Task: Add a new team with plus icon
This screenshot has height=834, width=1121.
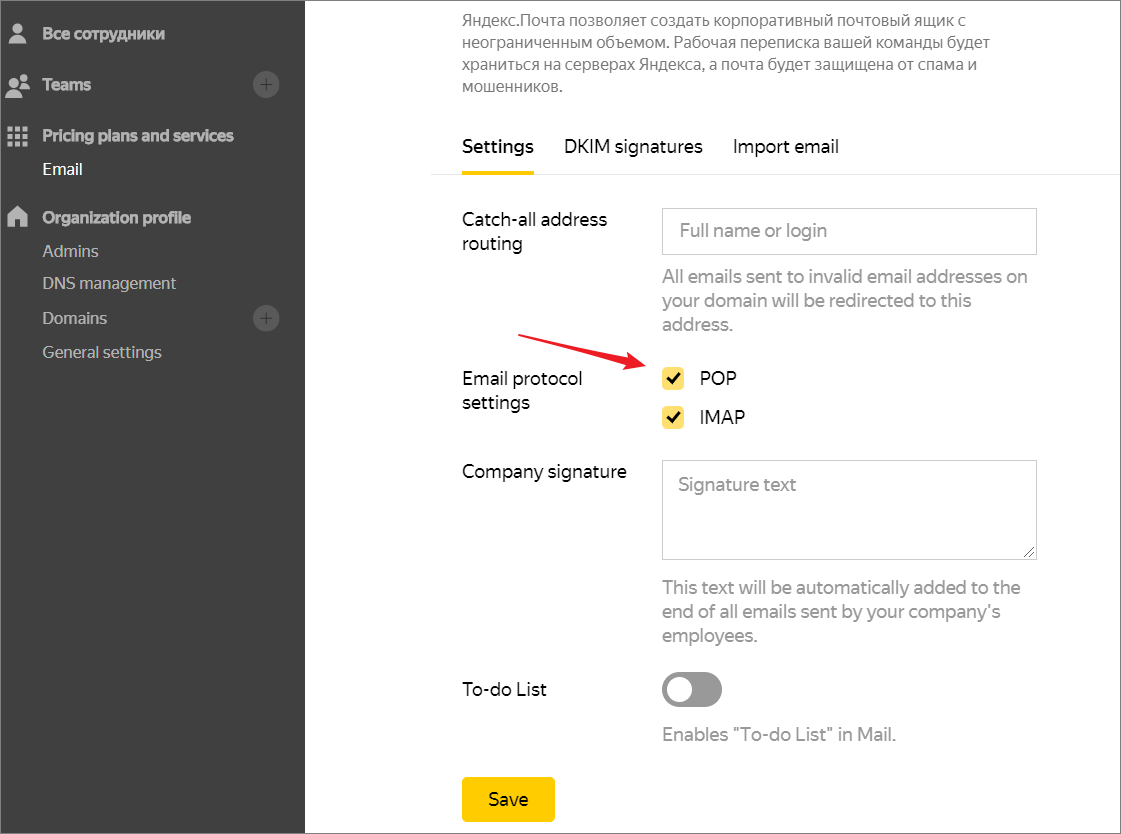Action: click(x=265, y=85)
